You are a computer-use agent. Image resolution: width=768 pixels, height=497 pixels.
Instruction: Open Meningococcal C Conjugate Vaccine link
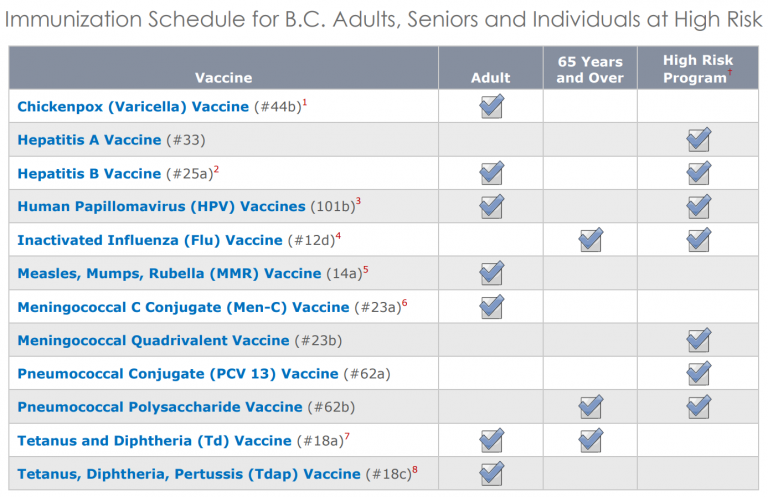coord(183,308)
